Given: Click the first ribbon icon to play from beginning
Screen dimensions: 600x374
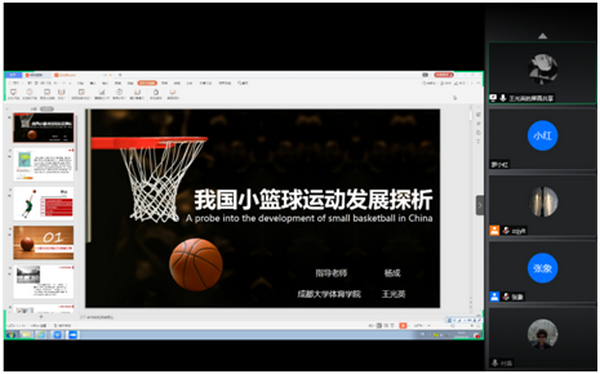Looking at the screenshot, I should [13, 93].
